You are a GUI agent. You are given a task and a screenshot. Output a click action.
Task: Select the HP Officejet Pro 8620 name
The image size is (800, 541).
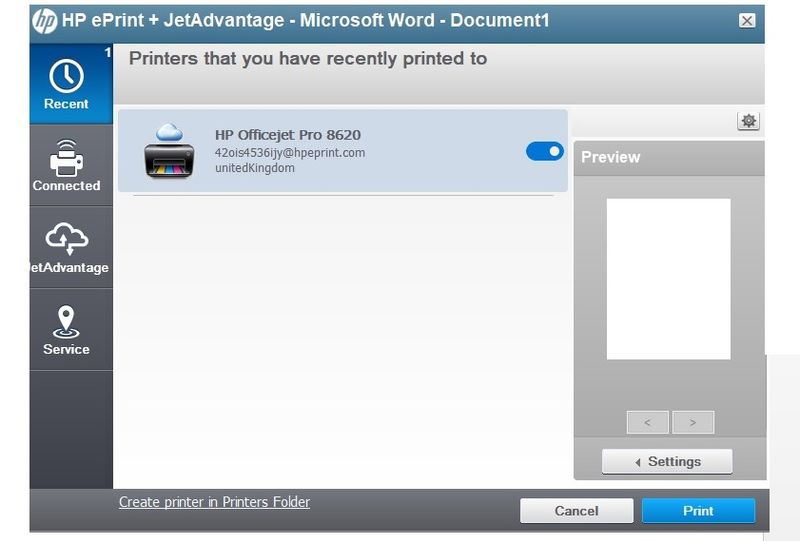(288, 135)
